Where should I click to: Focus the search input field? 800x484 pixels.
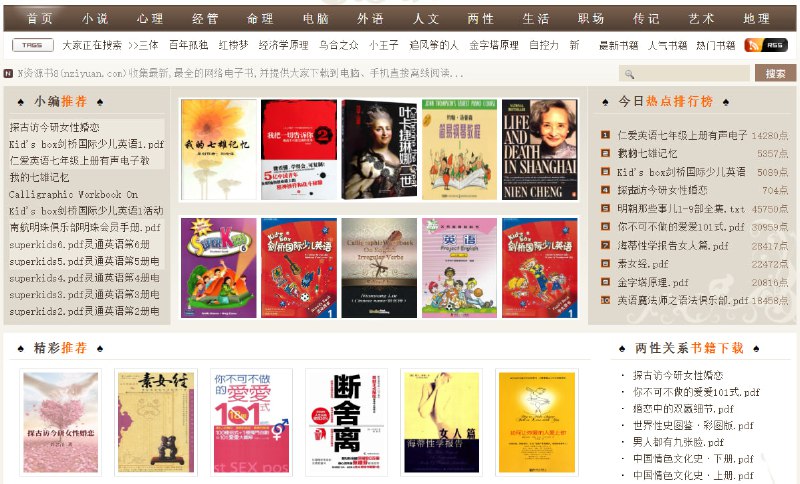(x=684, y=73)
